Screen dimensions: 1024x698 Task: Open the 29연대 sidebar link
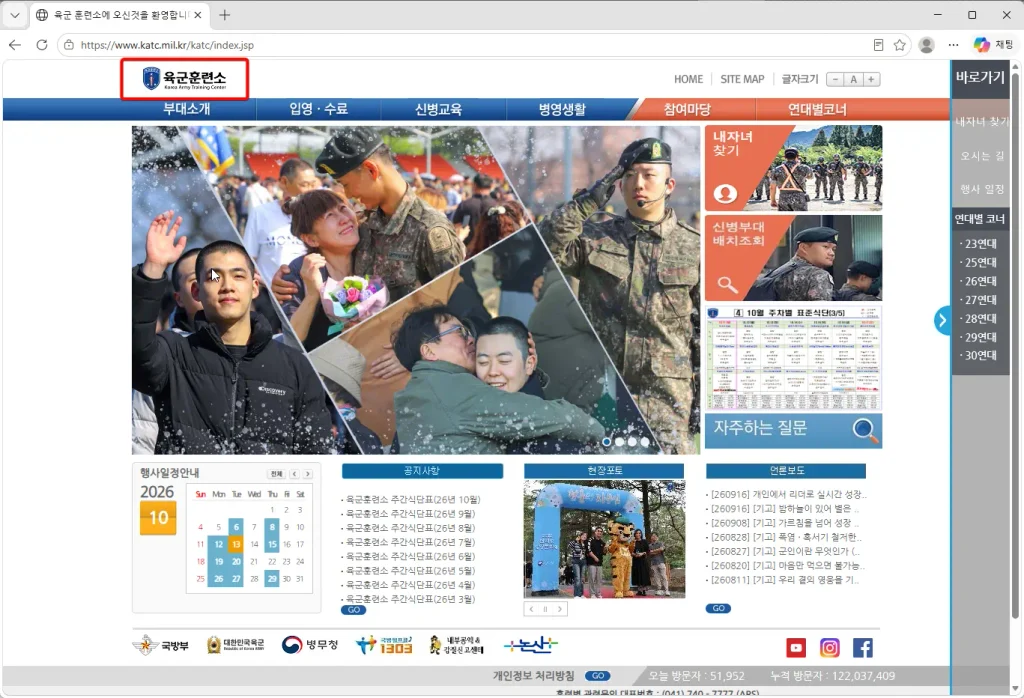[x=979, y=337]
